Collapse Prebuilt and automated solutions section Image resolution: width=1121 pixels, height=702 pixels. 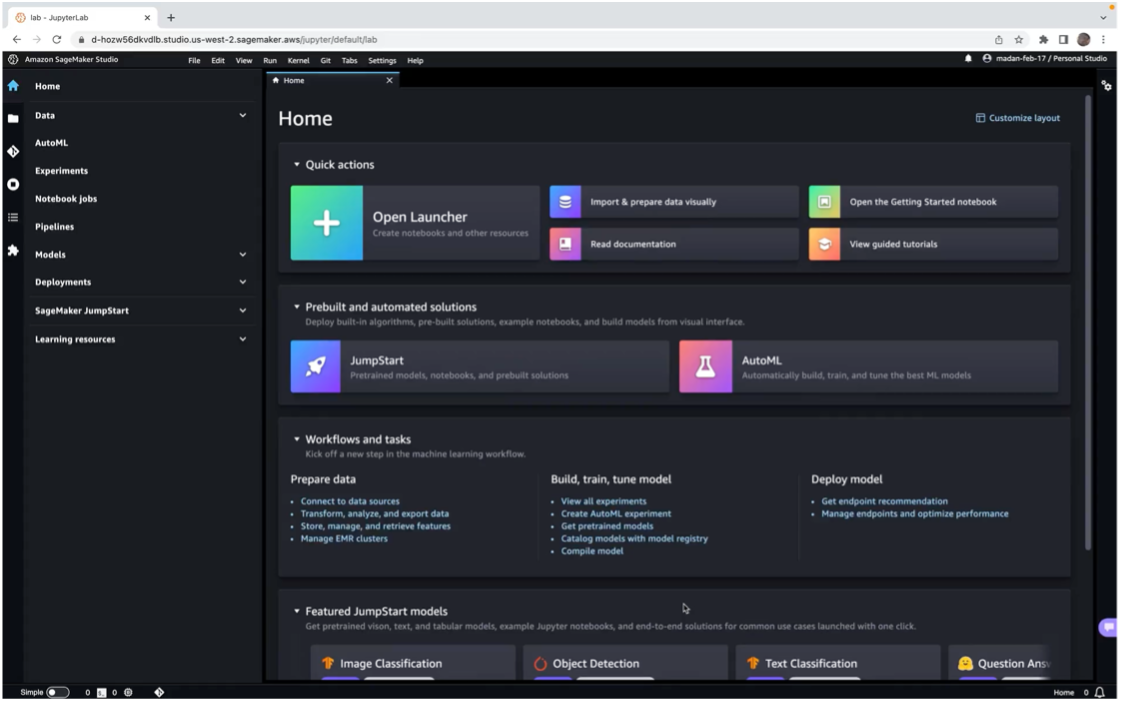[297, 307]
